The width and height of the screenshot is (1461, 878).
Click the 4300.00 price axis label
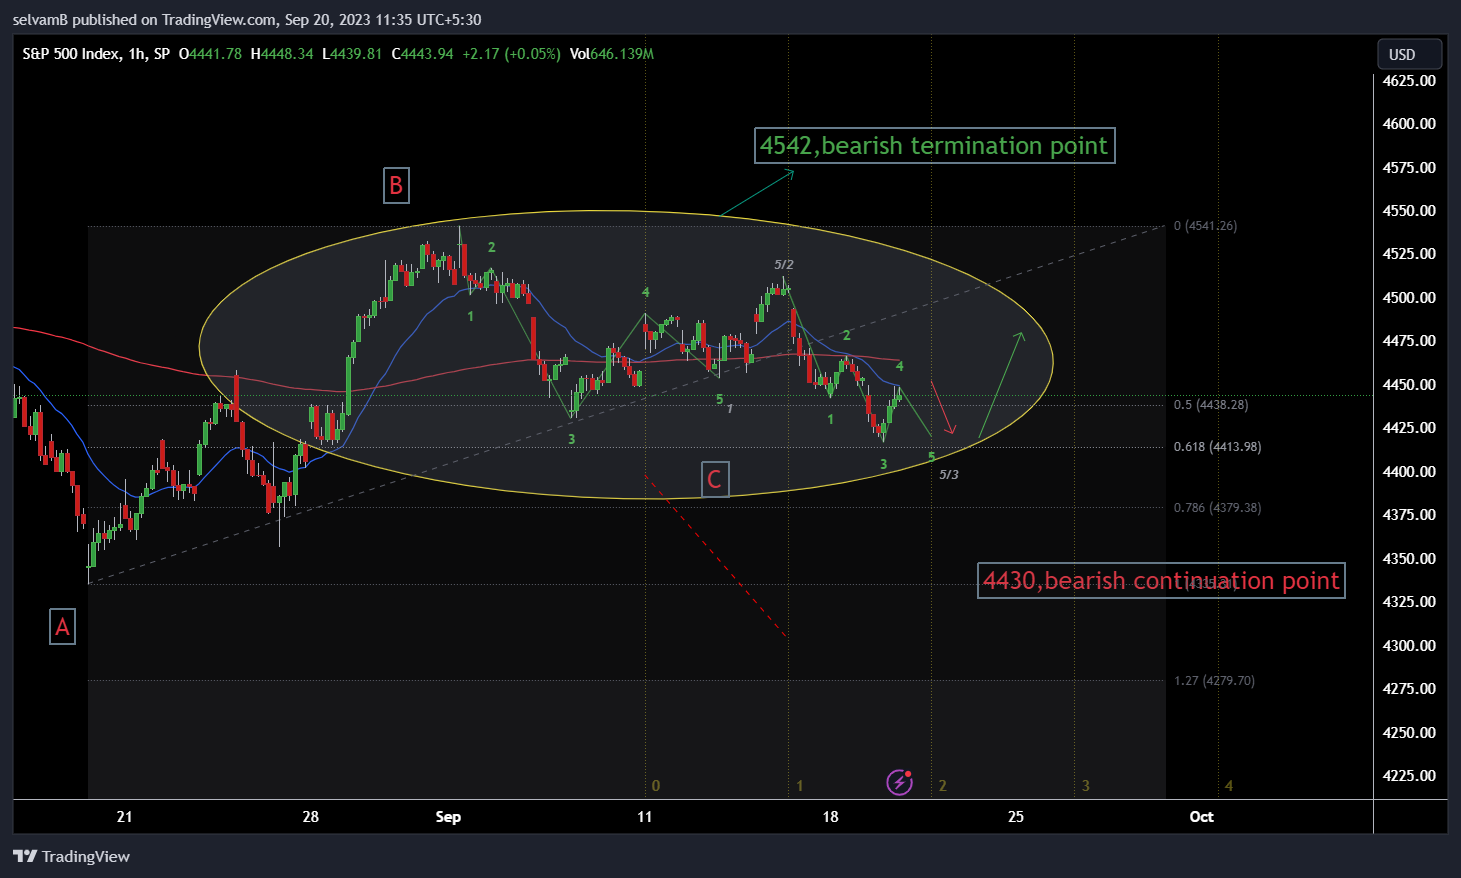1409,645
